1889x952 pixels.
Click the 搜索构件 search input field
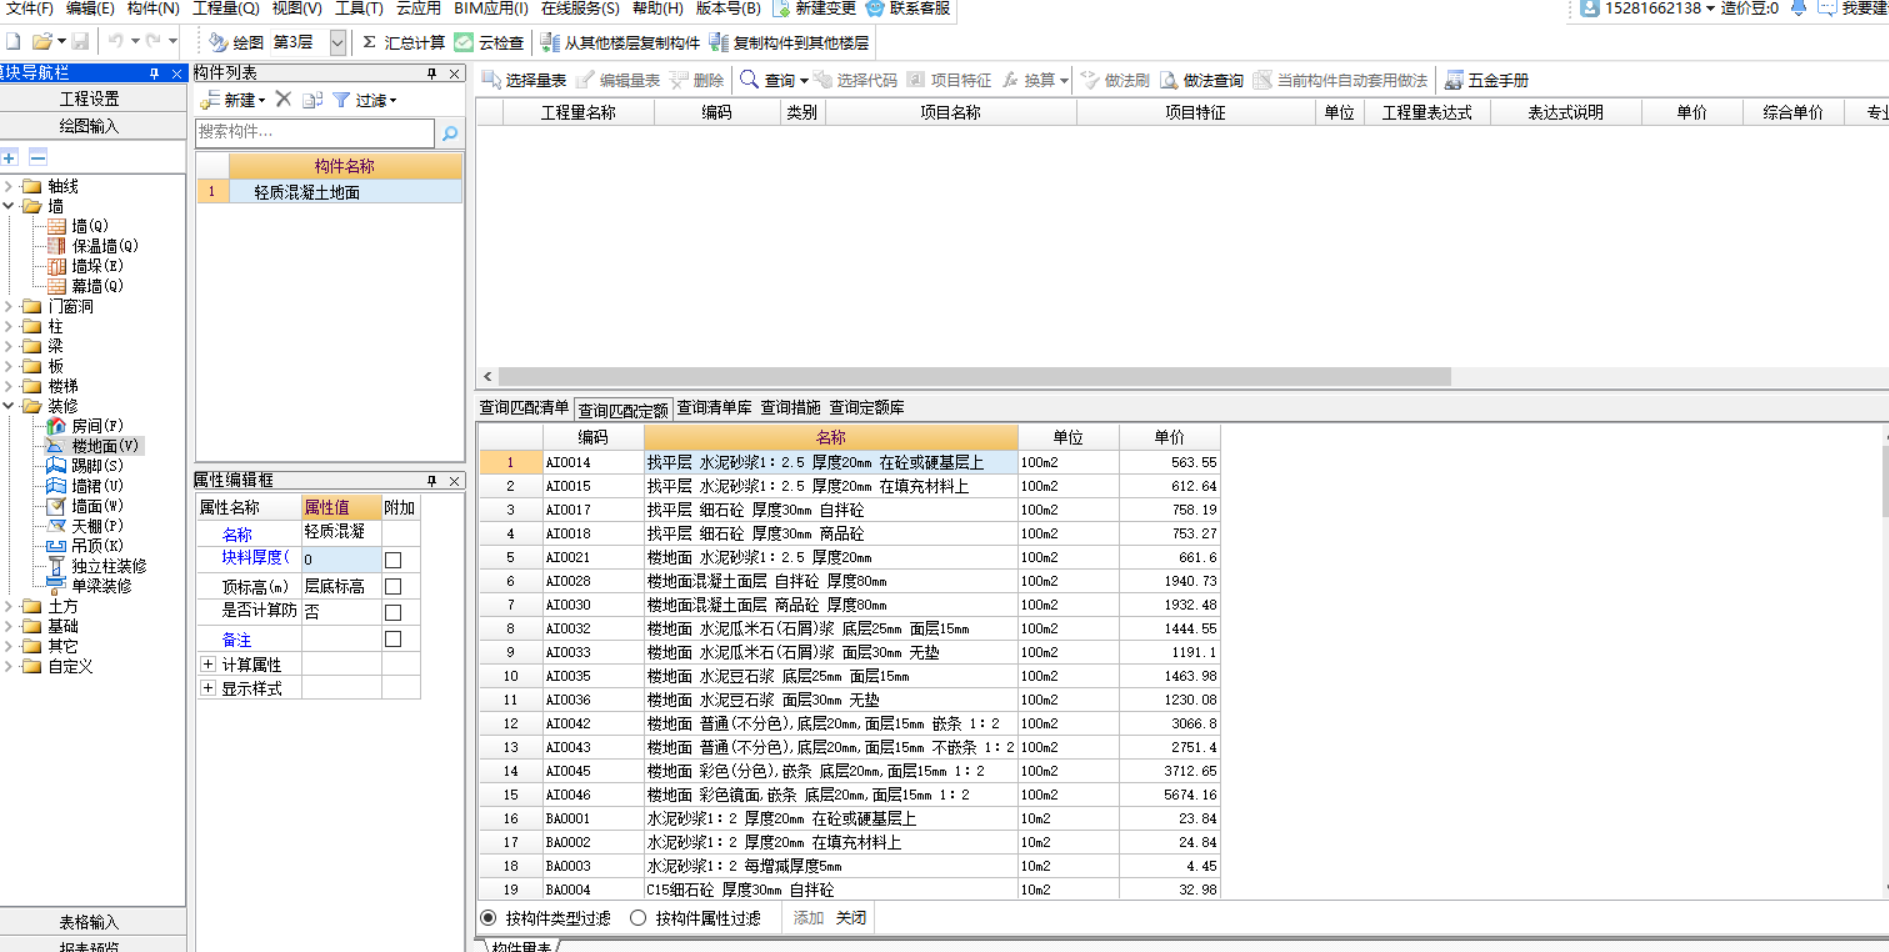(x=315, y=132)
